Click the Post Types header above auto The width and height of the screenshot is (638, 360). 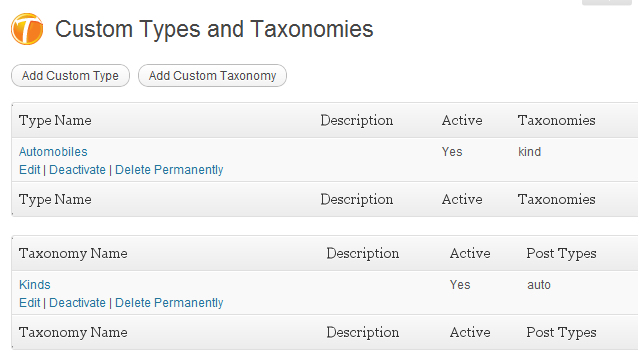pyautogui.click(x=562, y=254)
